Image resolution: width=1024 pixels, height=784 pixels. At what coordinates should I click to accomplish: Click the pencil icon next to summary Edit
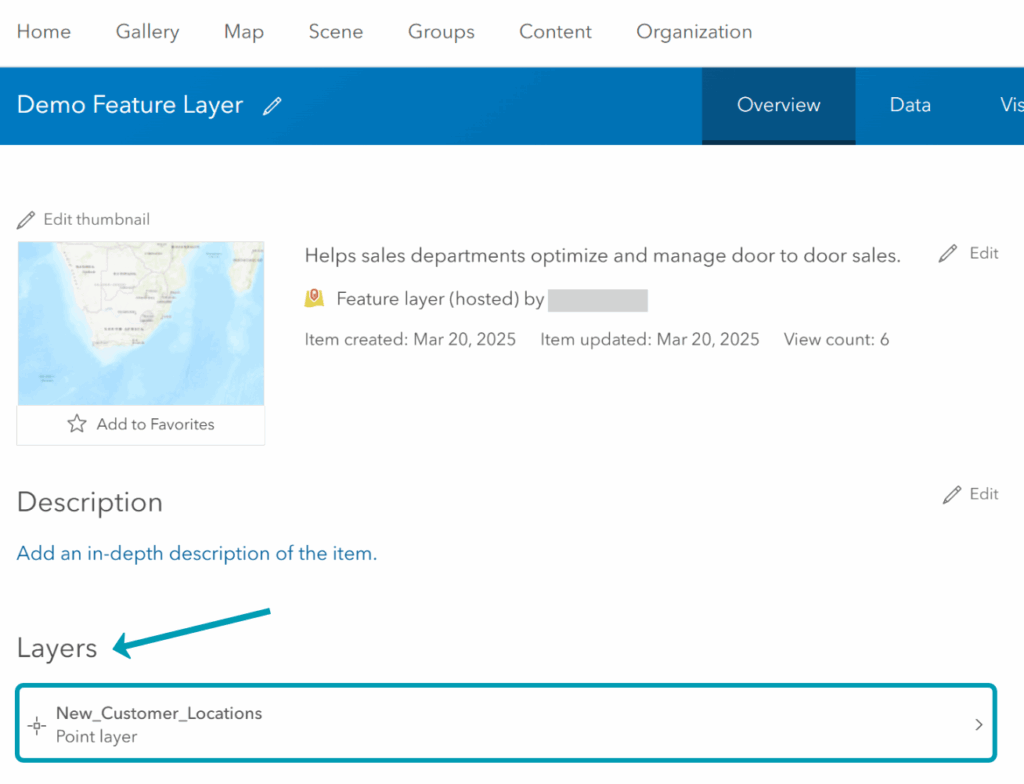pyautogui.click(x=948, y=253)
